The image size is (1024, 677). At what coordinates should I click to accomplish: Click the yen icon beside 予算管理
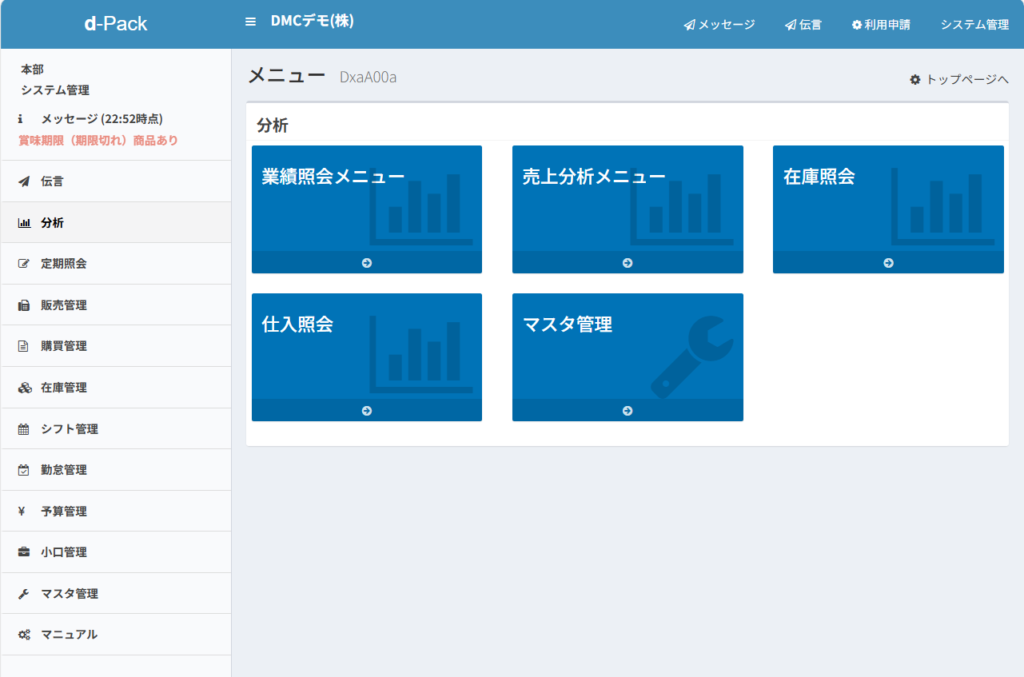22,511
